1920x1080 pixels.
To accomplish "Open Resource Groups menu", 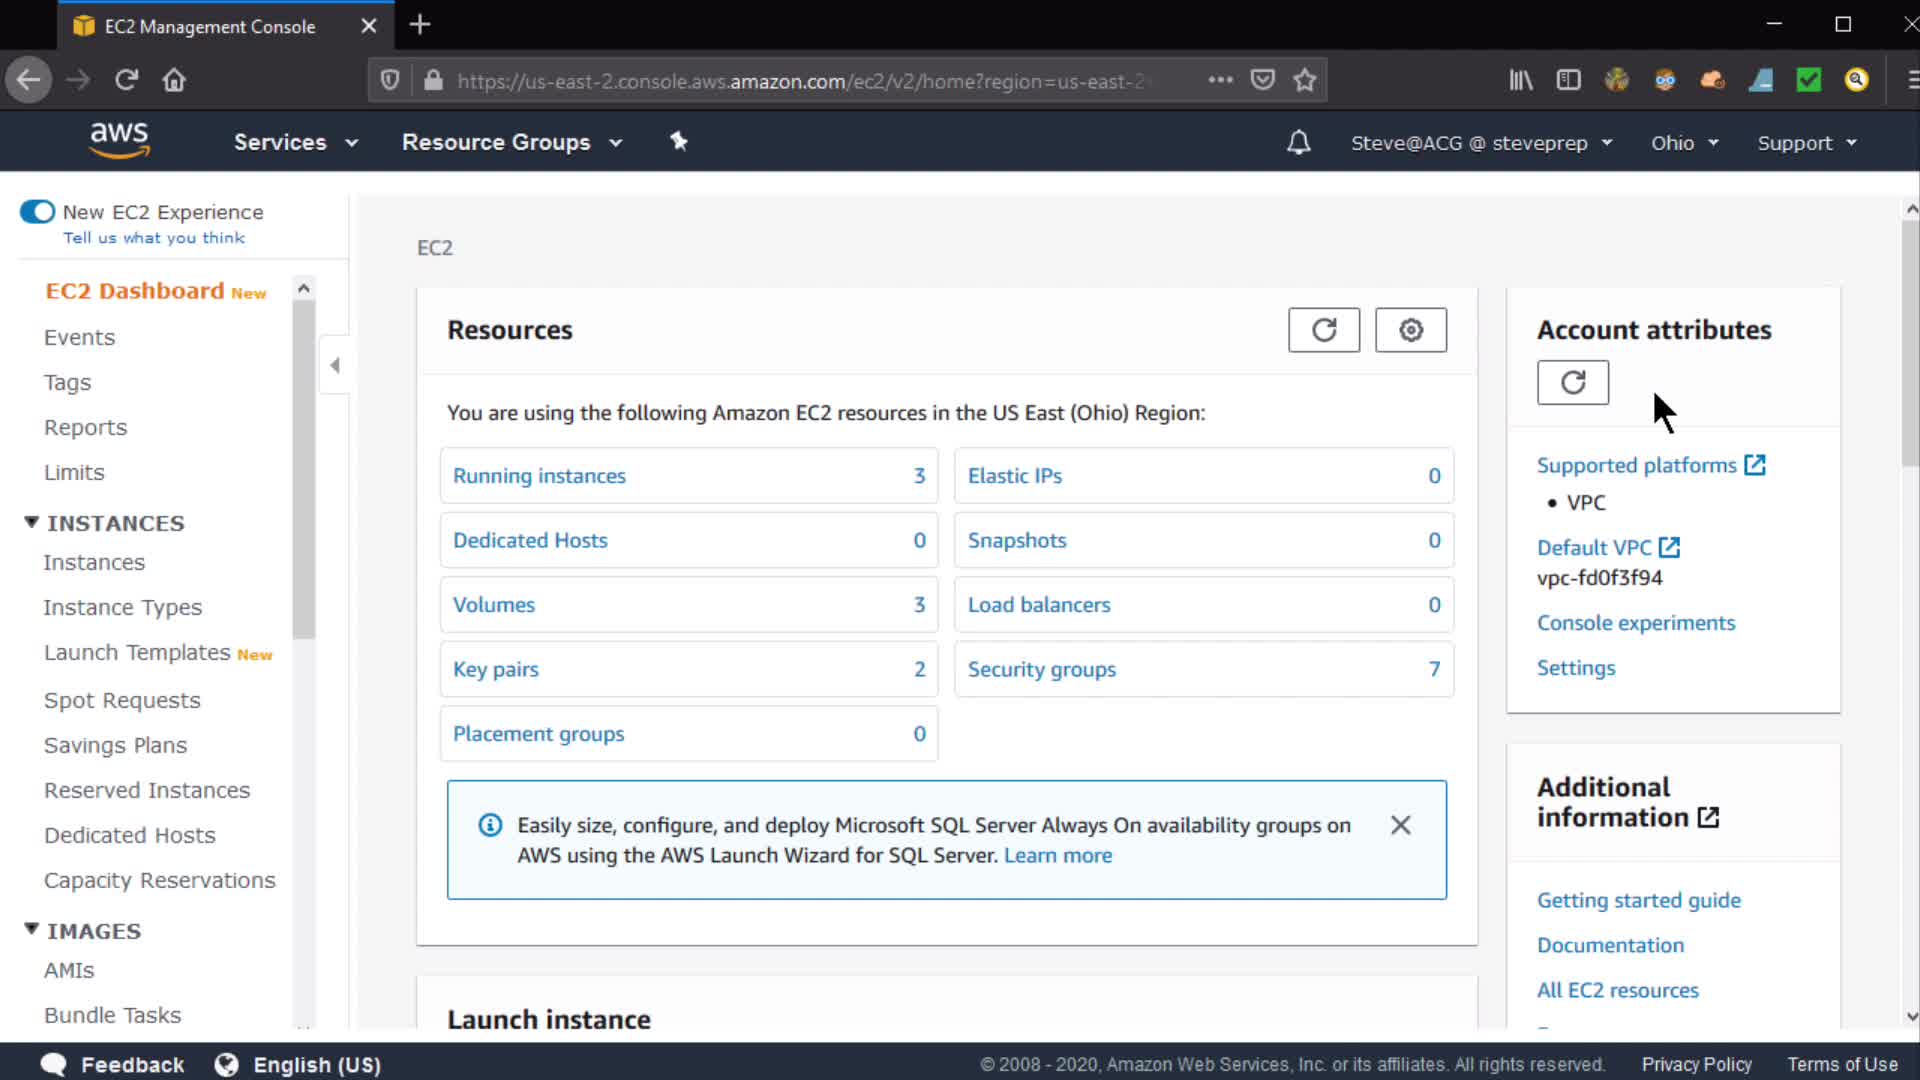I will coord(511,142).
